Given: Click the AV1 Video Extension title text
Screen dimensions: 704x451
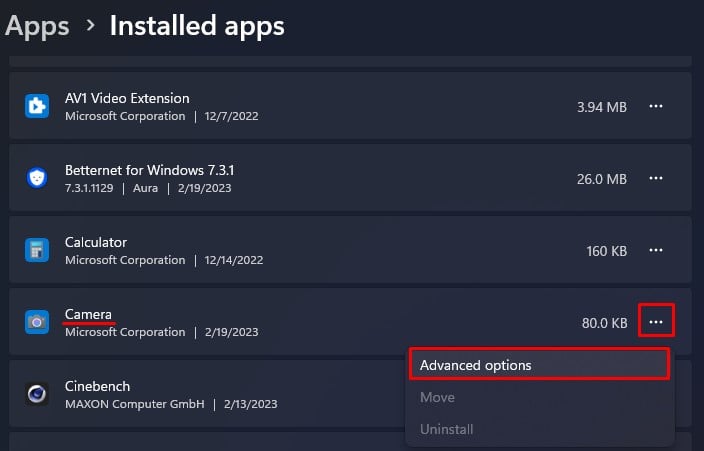Looking at the screenshot, I should pyautogui.click(x=127, y=98).
